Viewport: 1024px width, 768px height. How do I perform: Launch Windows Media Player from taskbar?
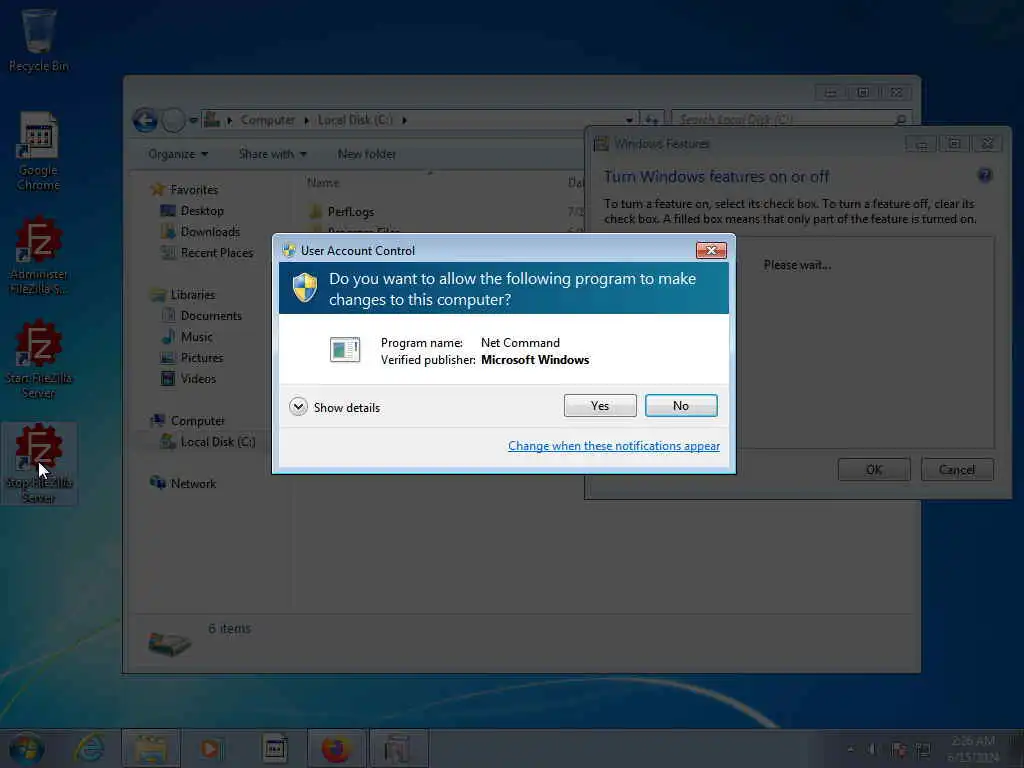pyautogui.click(x=211, y=748)
